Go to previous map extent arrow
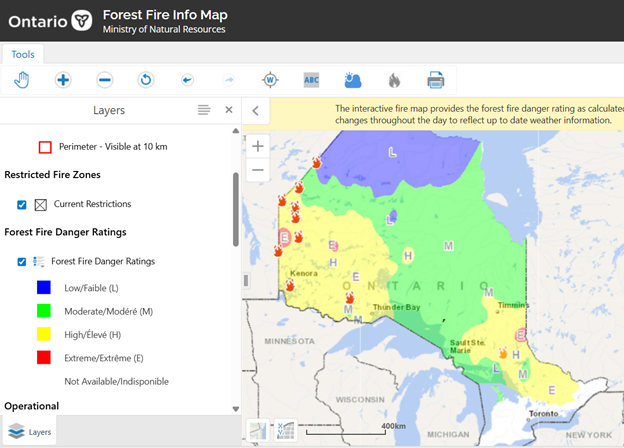 [187, 79]
